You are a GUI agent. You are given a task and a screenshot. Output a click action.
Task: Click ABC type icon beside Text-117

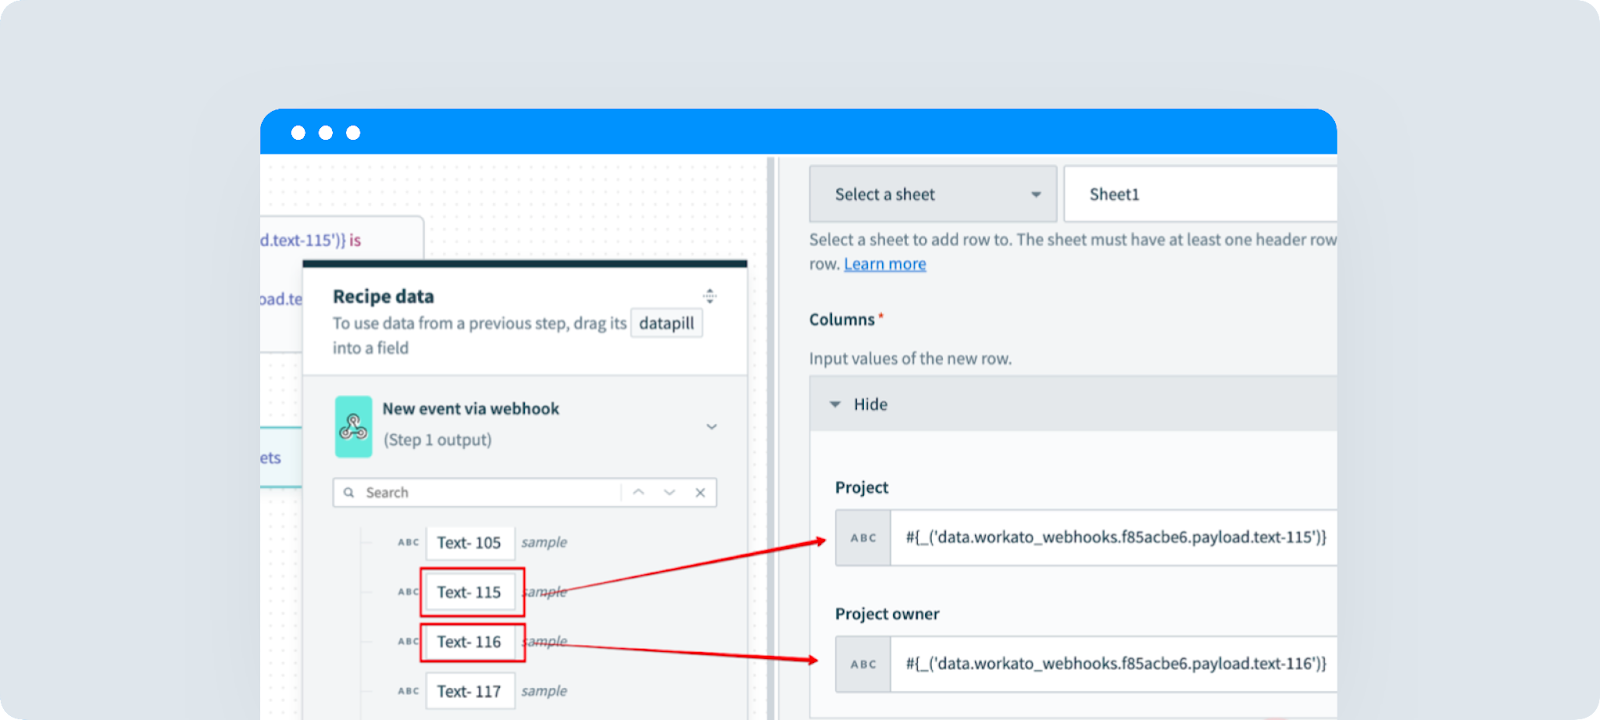click(408, 691)
